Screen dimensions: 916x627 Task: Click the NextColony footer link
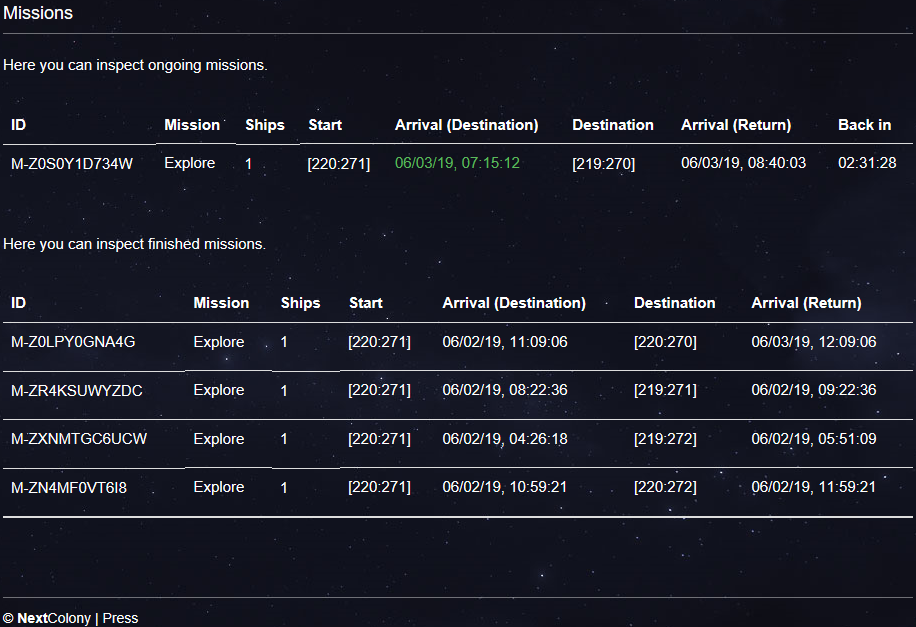point(54,618)
